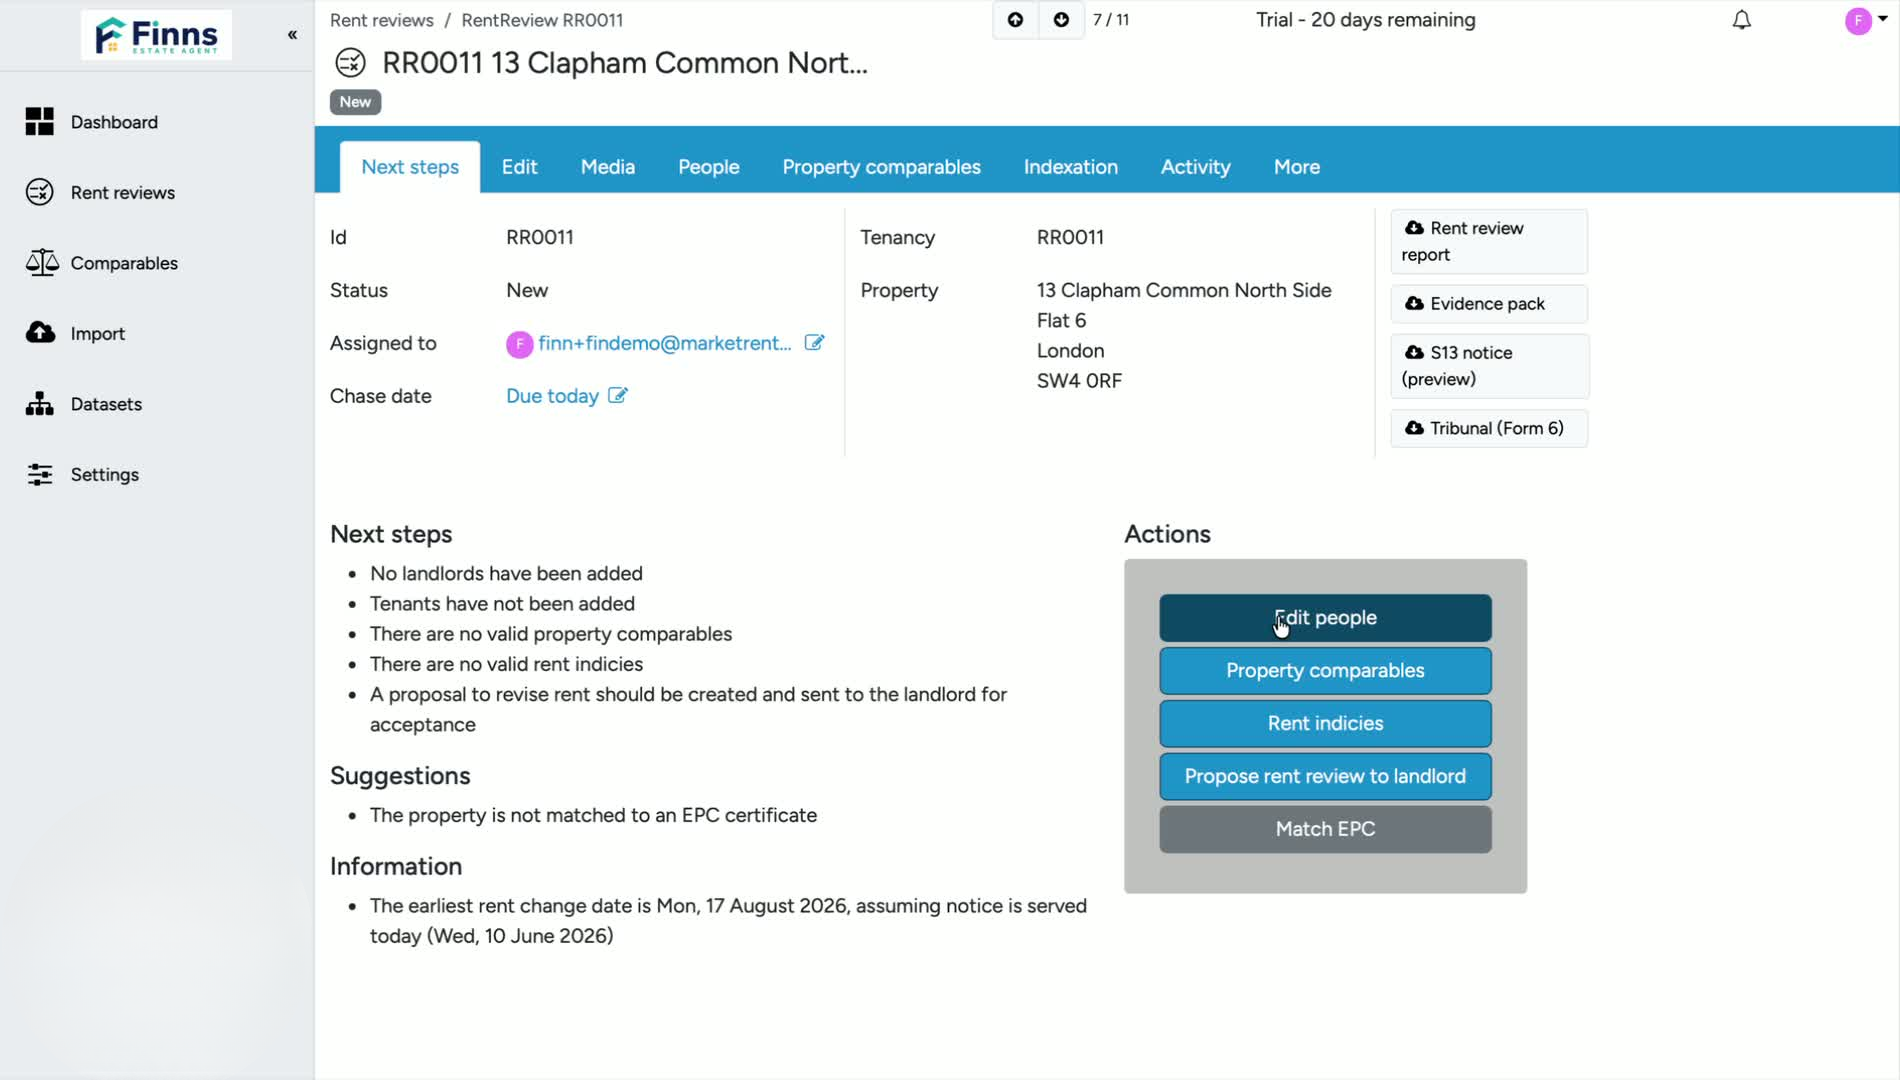Image resolution: width=1900 pixels, height=1080 pixels.
Task: Open the notifications bell
Action: point(1742,20)
